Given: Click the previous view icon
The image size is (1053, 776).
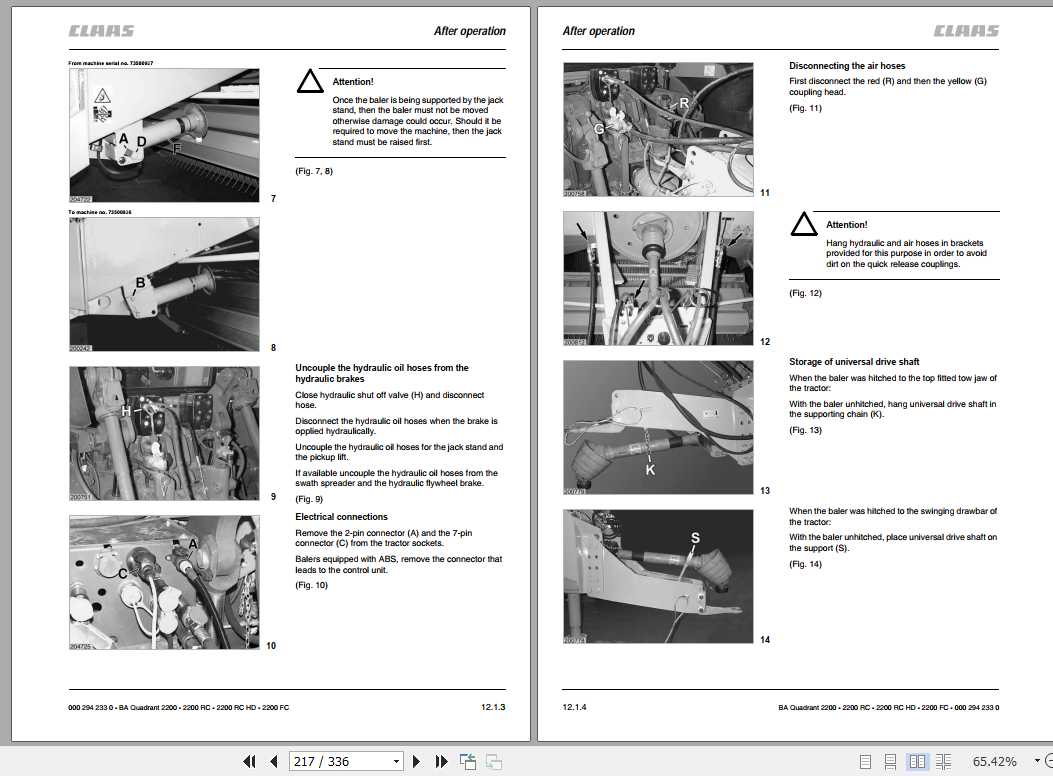Looking at the screenshot, I should (468, 761).
